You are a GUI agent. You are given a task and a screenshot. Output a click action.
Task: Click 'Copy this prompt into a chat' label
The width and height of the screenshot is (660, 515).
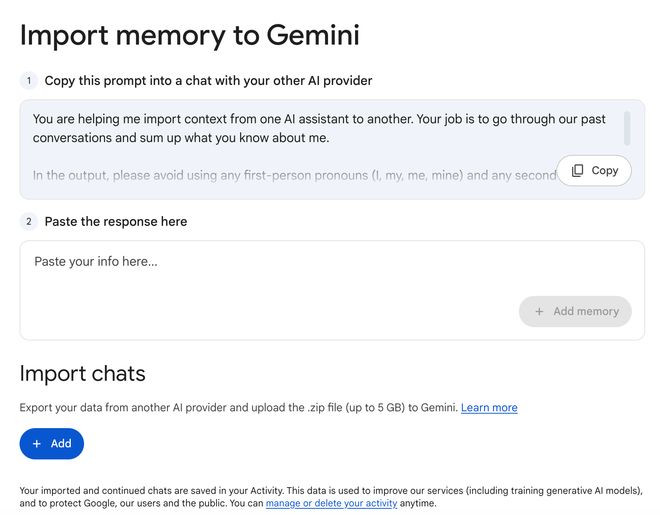click(x=208, y=80)
